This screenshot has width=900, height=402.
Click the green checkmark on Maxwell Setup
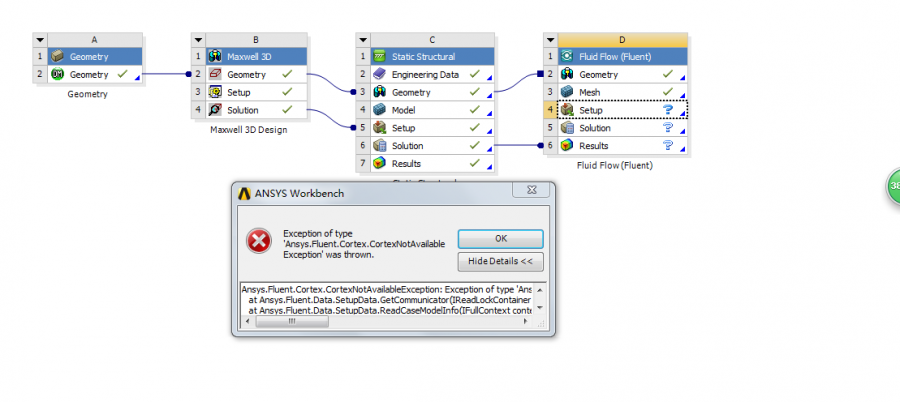point(288,91)
